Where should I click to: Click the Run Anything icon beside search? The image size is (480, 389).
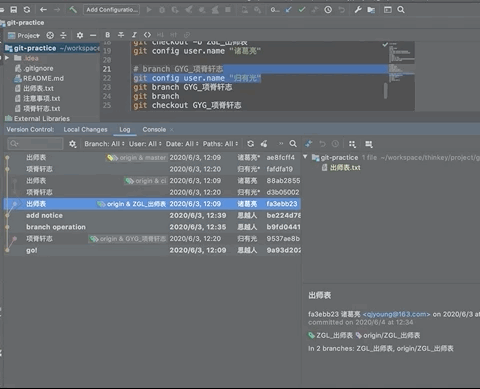[x=388, y=10]
